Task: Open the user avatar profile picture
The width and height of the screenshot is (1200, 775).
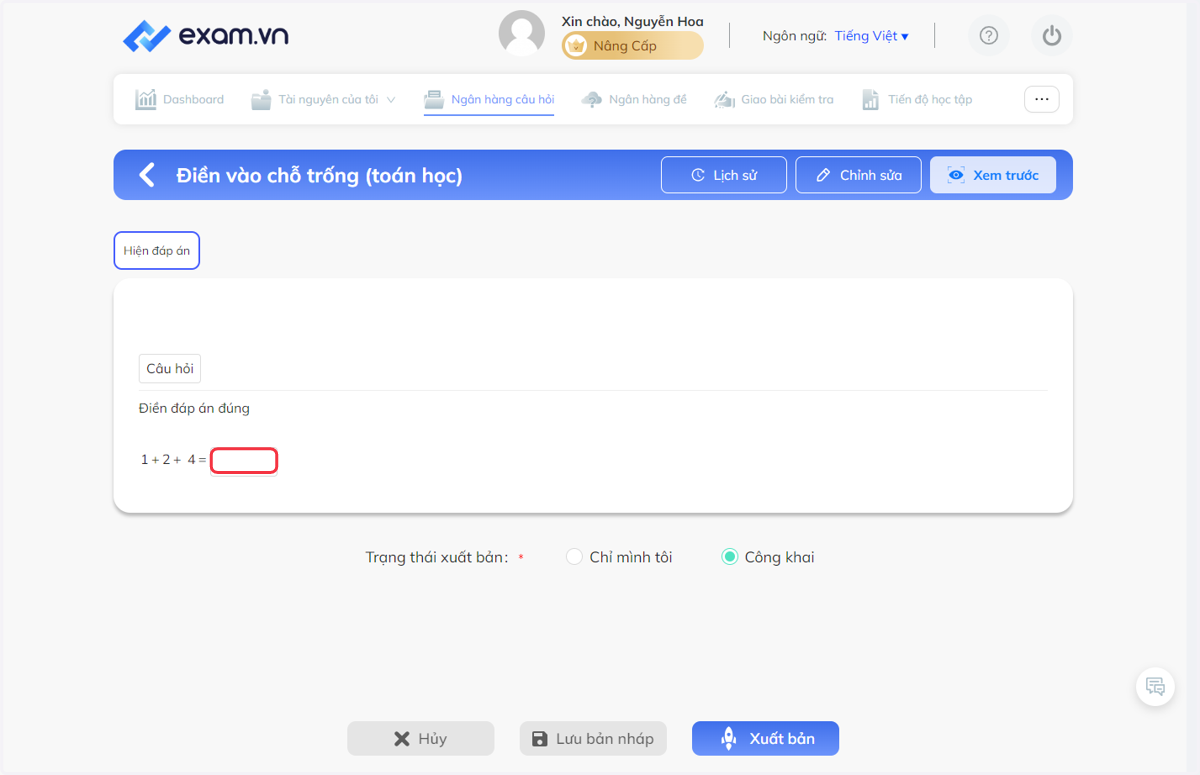Action: [522, 34]
